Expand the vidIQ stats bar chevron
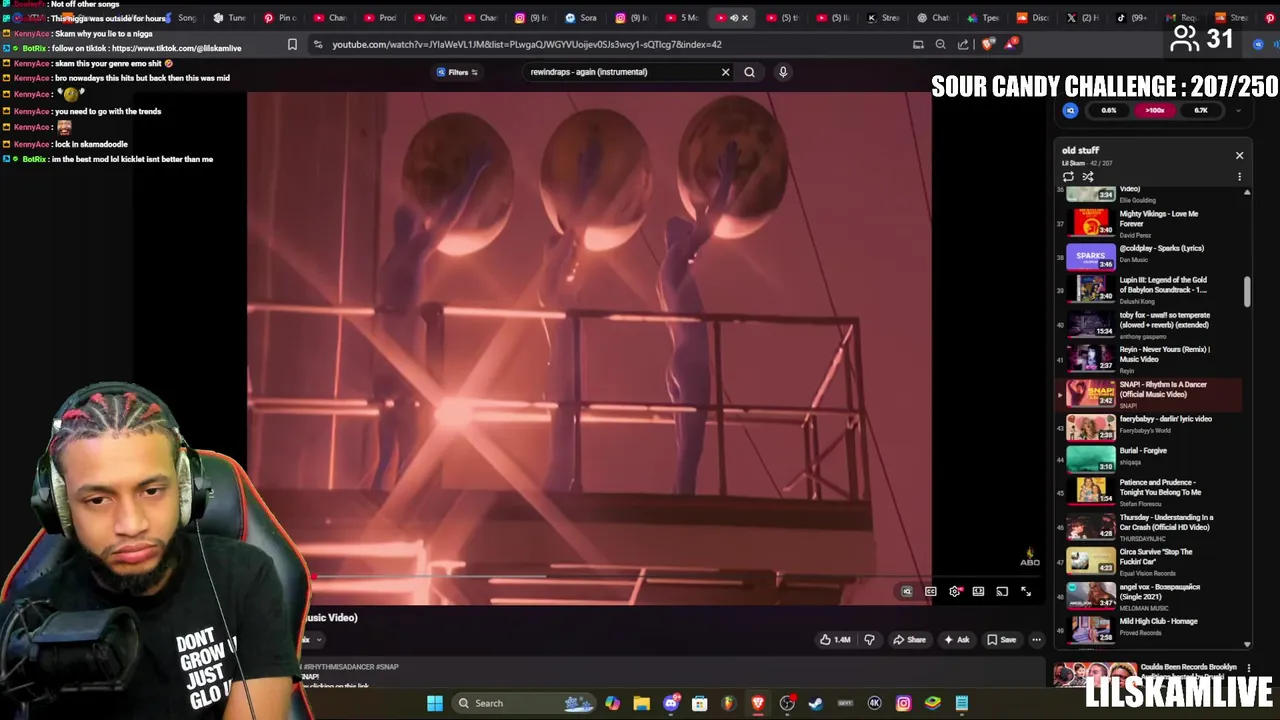This screenshot has height=720, width=1280. (1238, 111)
